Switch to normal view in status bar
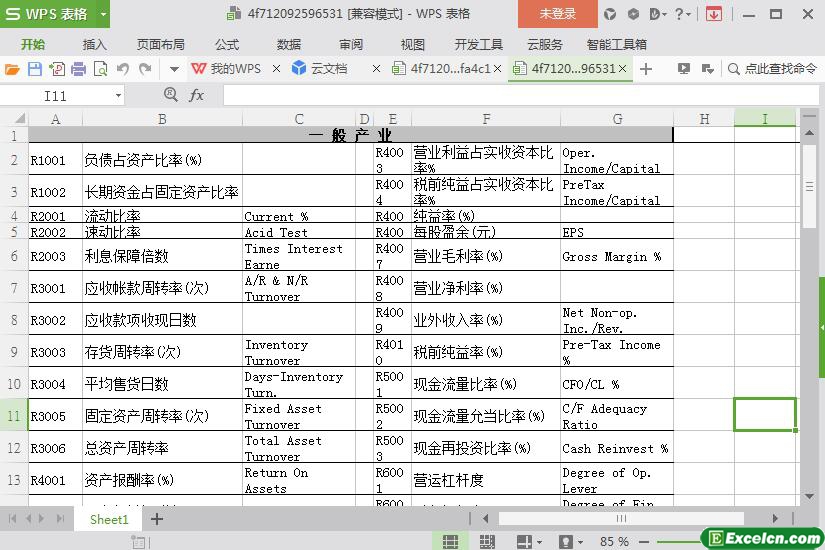Viewport: 825px width, 550px height. tap(451, 541)
